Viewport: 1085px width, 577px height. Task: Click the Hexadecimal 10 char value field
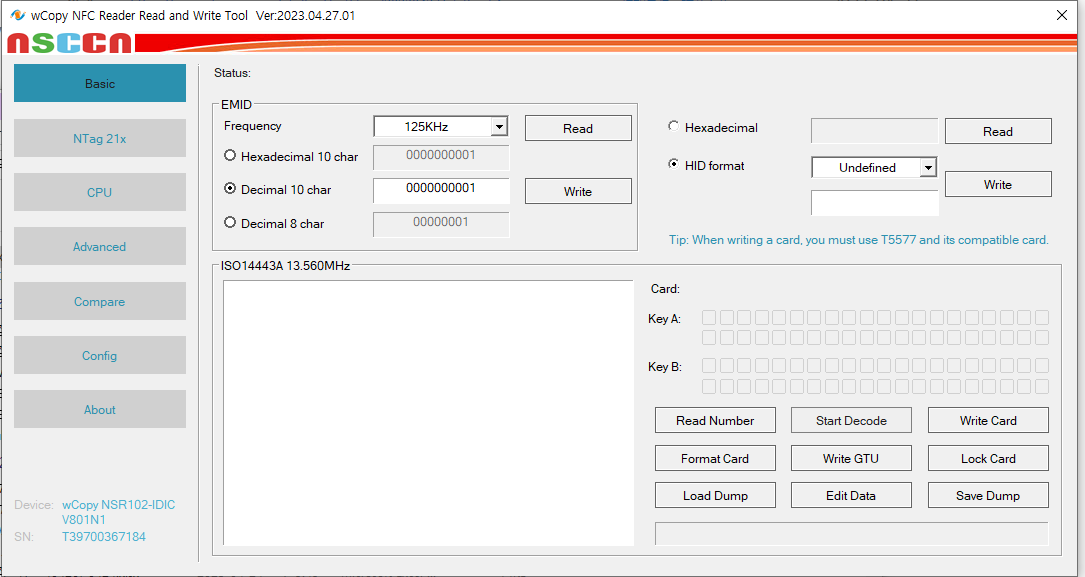[x=441, y=157]
